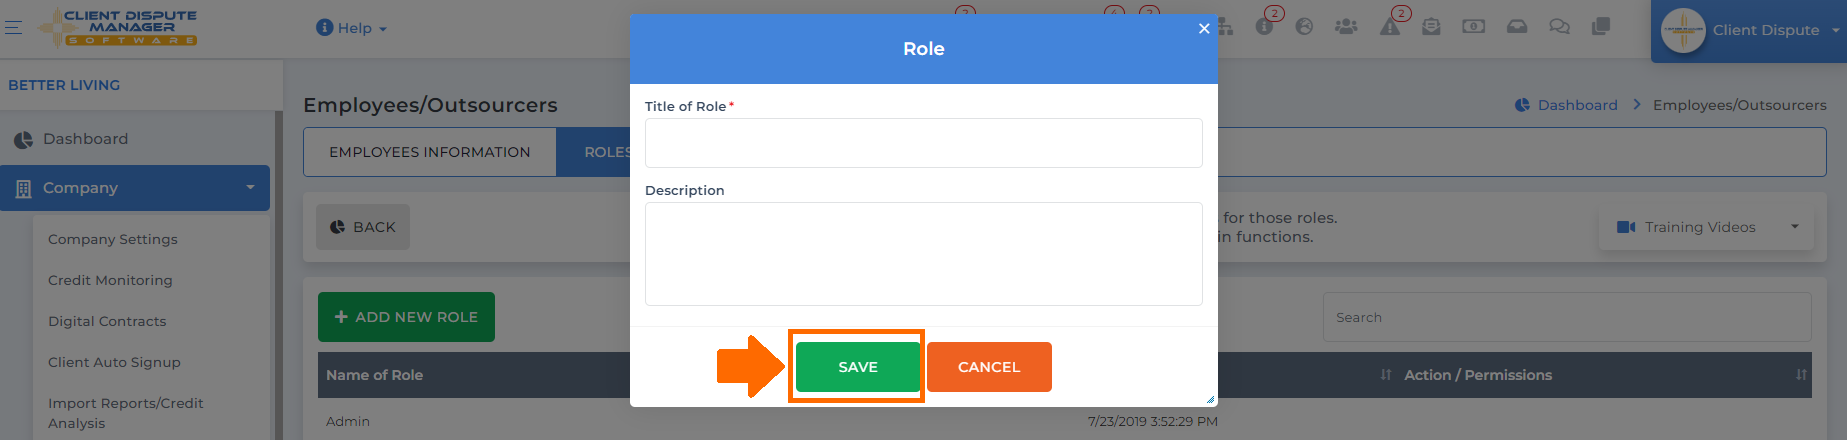Close the Role dialog with X
This screenshot has height=440, width=1847.
click(x=1204, y=28)
